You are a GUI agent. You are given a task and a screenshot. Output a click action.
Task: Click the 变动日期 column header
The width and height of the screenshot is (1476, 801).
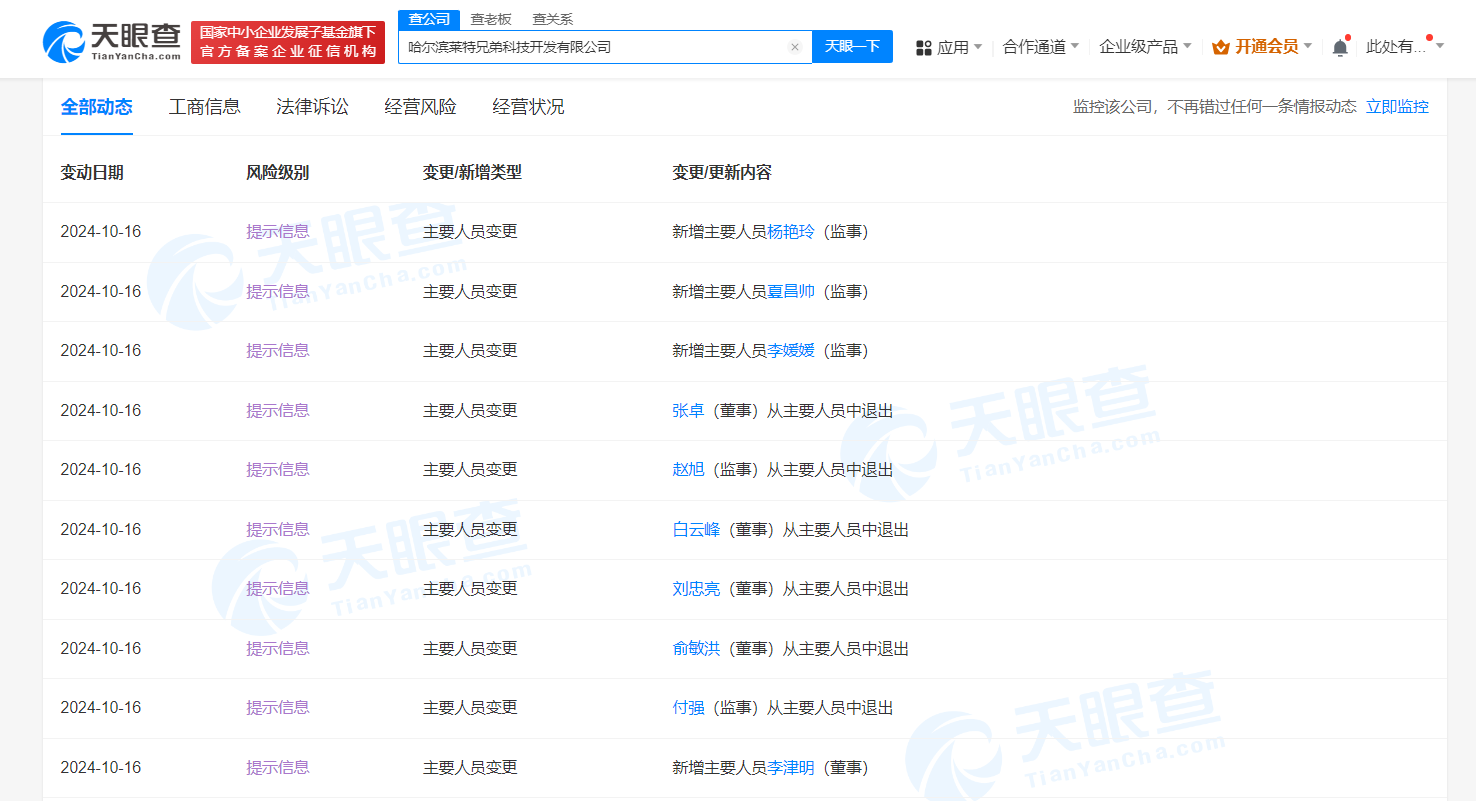[92, 173]
